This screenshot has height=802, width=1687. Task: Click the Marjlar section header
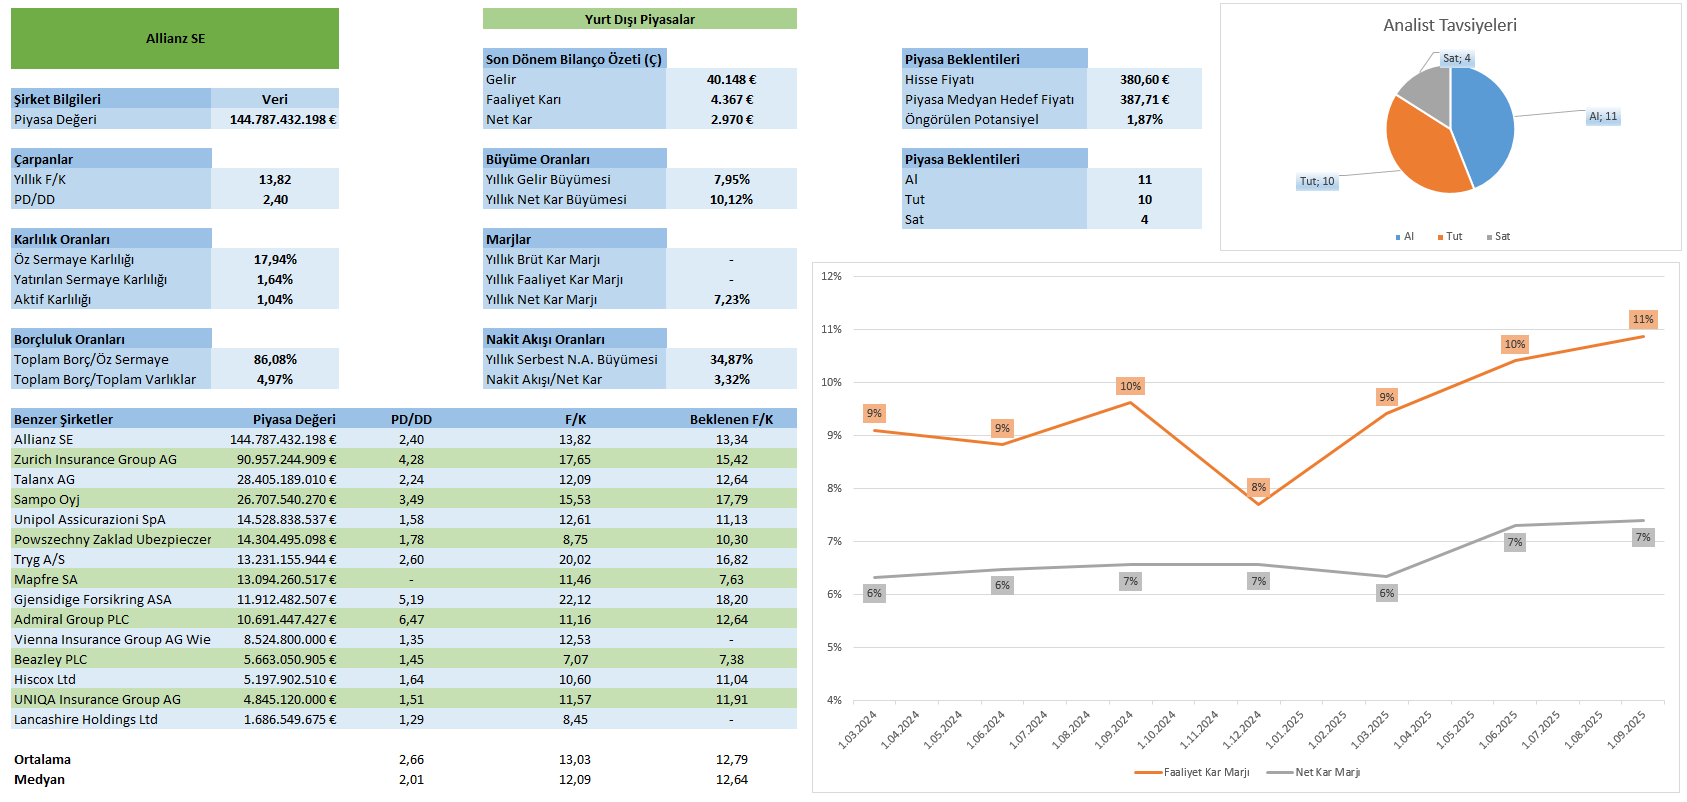574,239
